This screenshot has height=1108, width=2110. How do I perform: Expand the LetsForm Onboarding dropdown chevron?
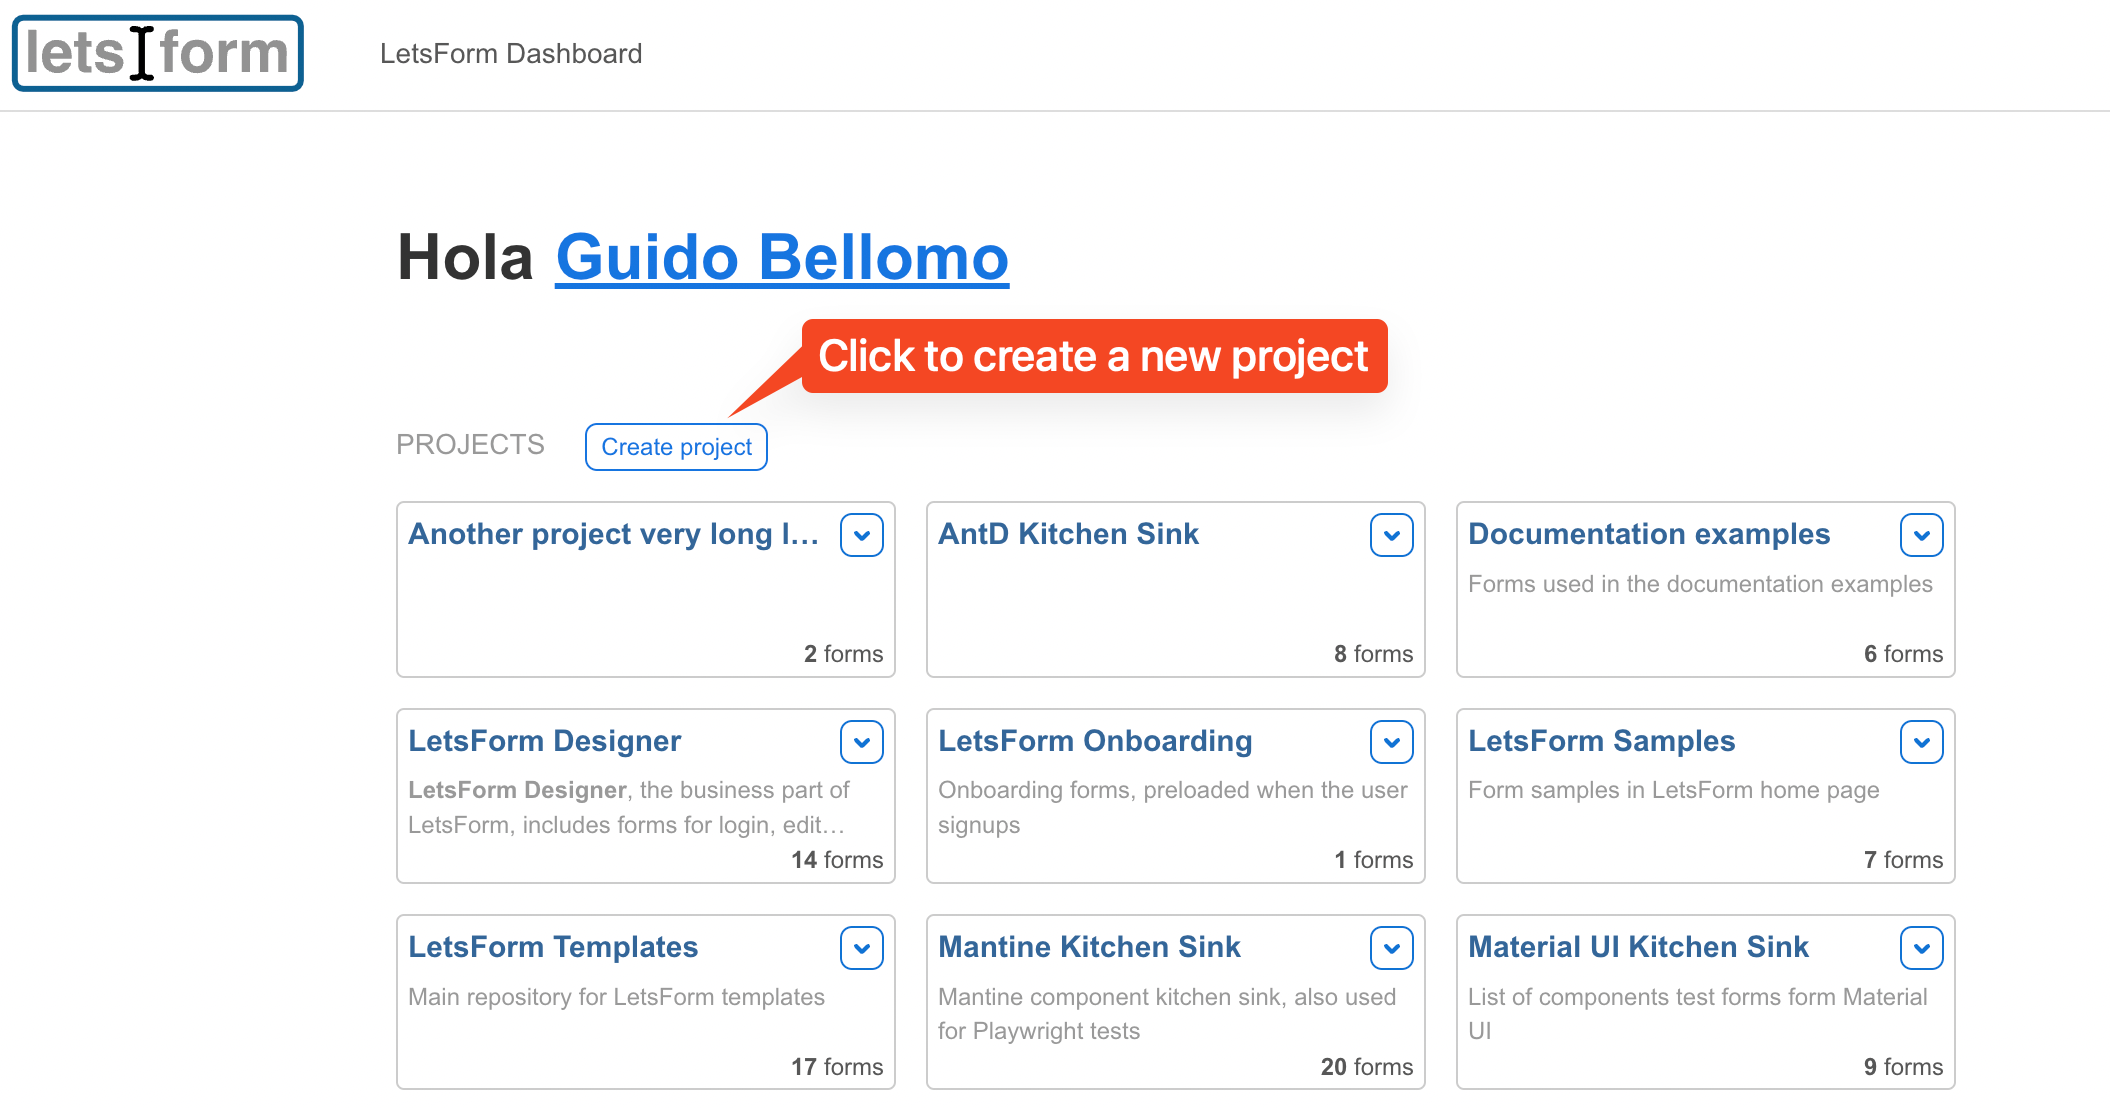tap(1392, 742)
